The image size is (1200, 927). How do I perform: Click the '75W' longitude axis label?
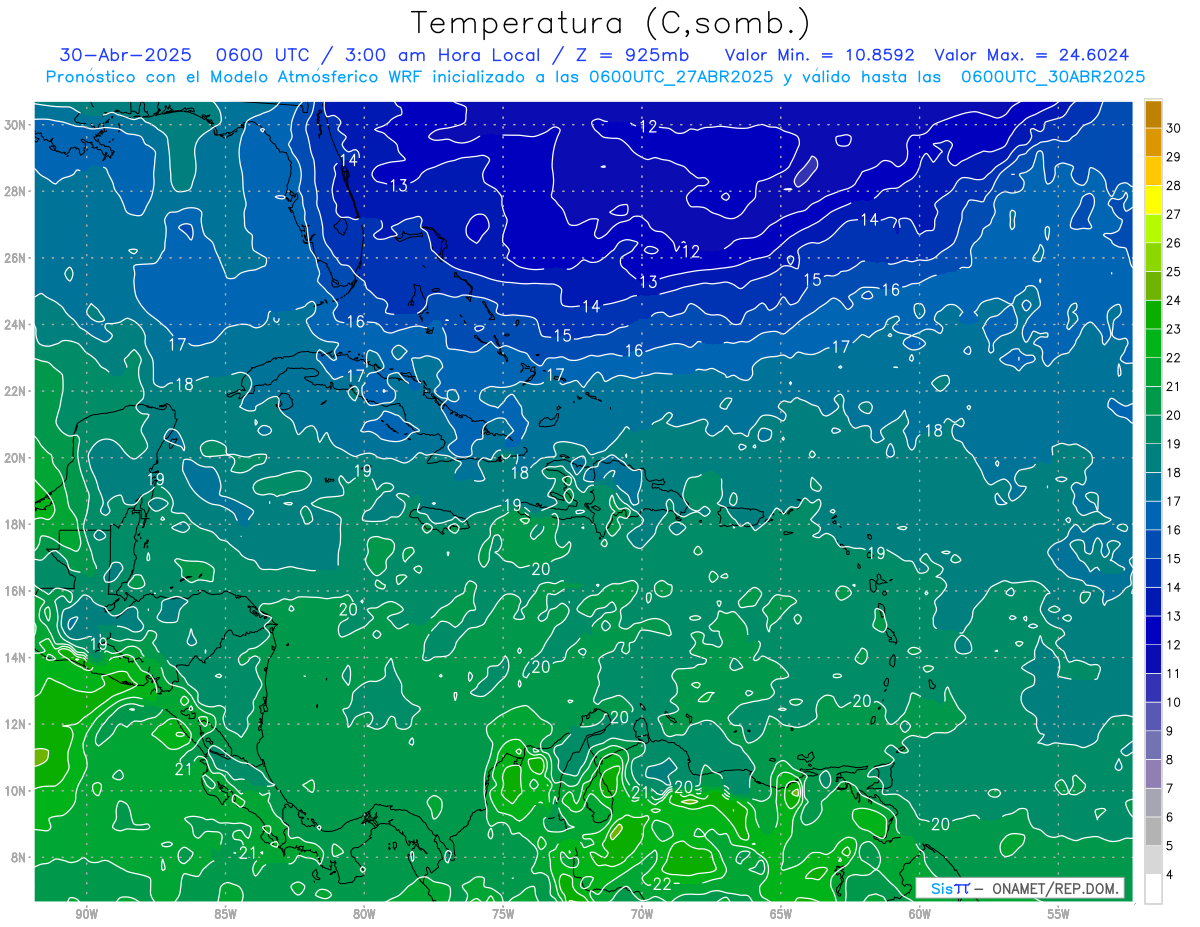tap(503, 914)
